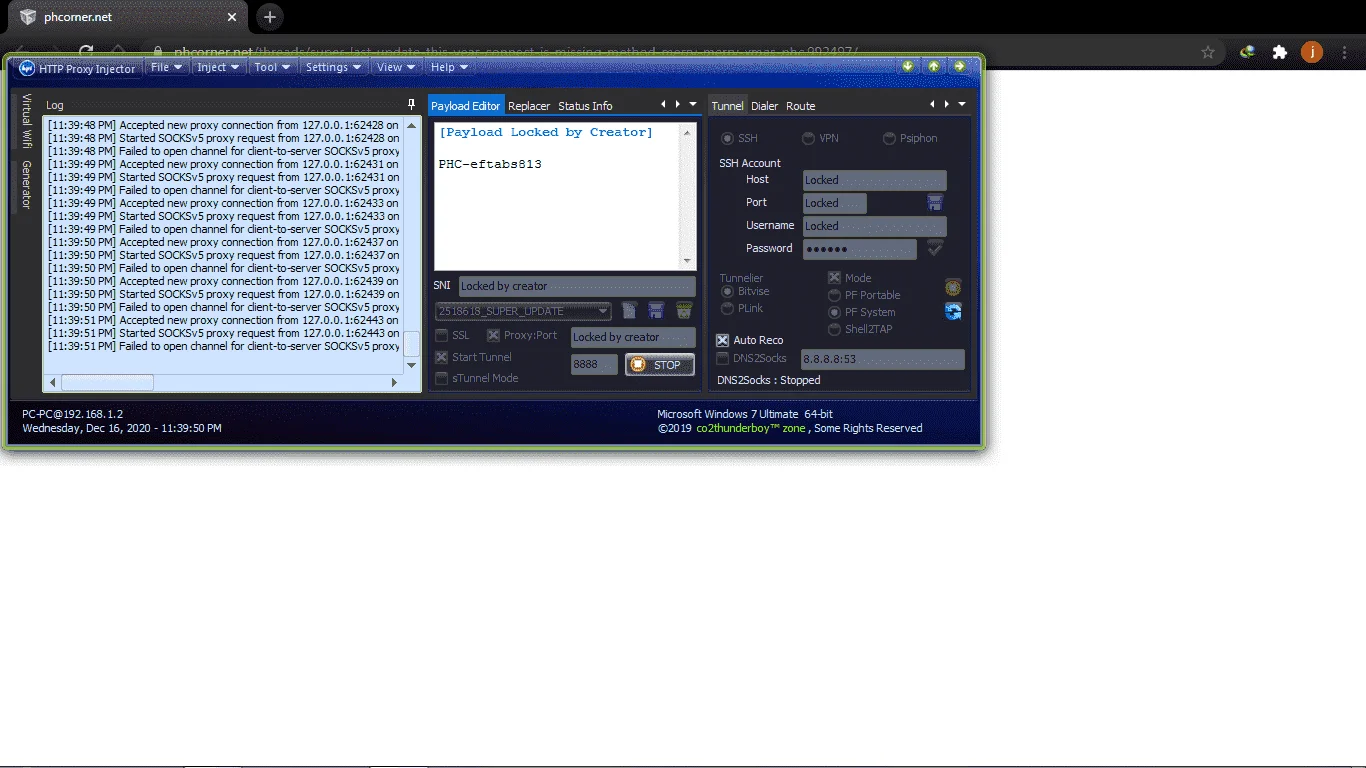Screen dimensions: 1366x768
Task: Toggle the Auto Reco checkbox
Action: coord(723,340)
